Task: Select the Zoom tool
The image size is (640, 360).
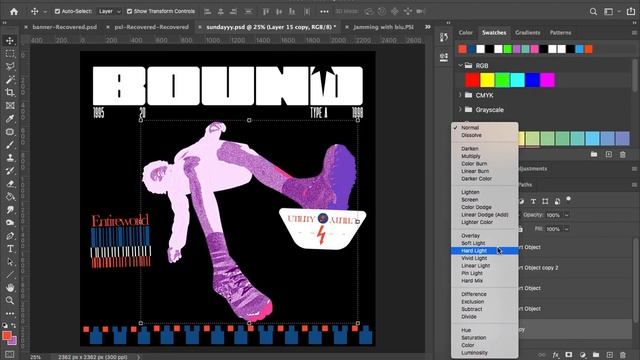Action: (10, 301)
